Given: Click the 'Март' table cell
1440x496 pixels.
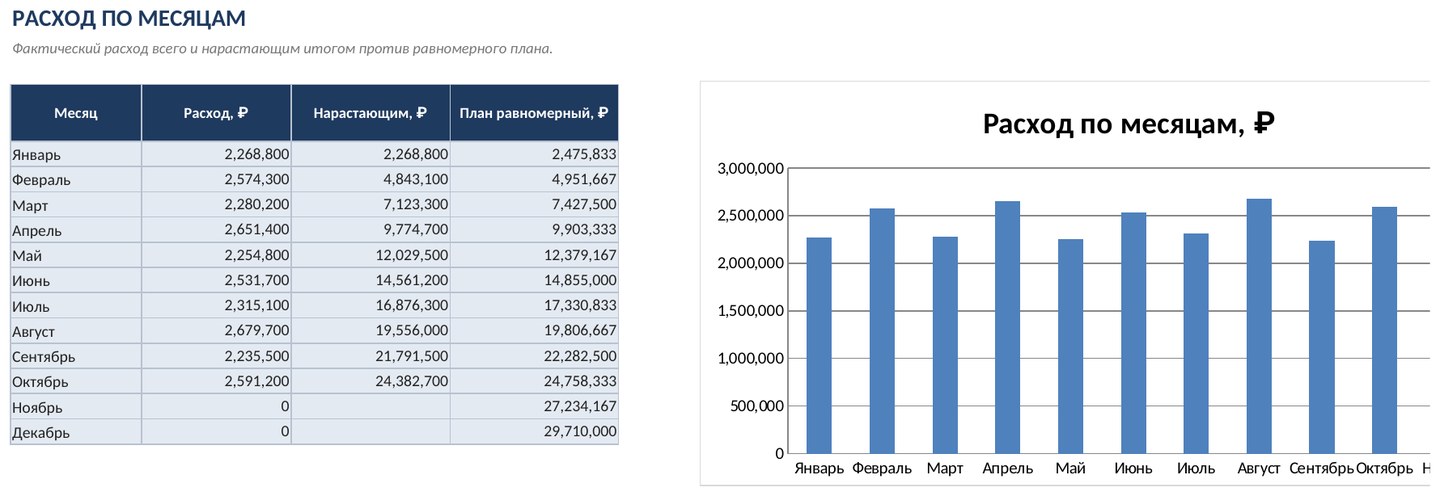Looking at the screenshot, I should tap(76, 205).
